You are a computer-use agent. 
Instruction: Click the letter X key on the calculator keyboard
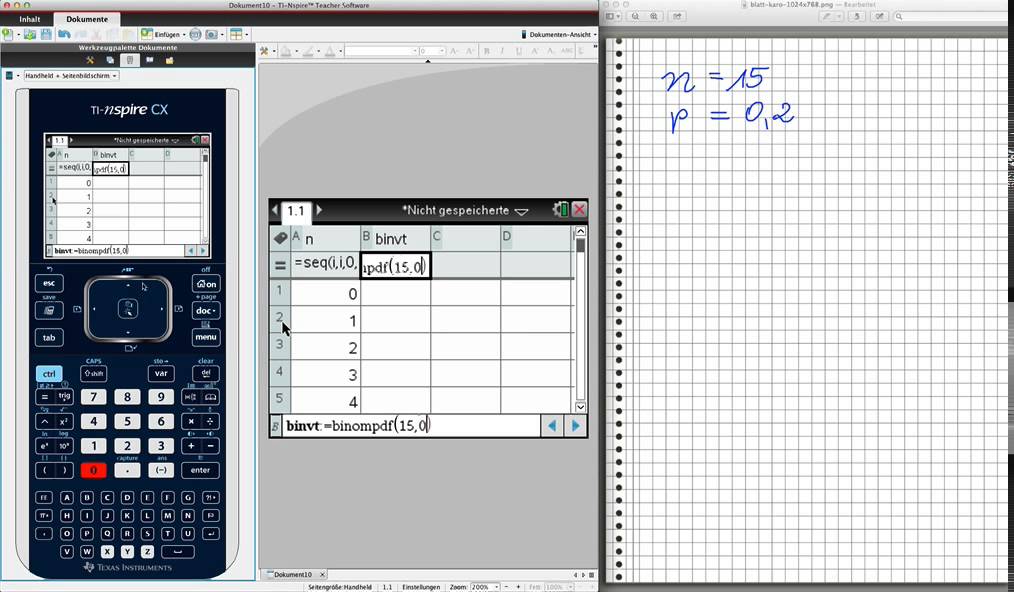pos(107,552)
